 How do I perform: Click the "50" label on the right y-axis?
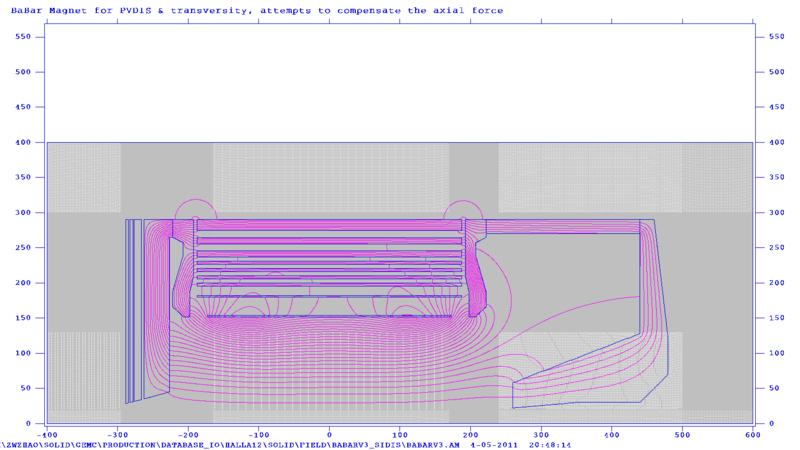pos(774,388)
